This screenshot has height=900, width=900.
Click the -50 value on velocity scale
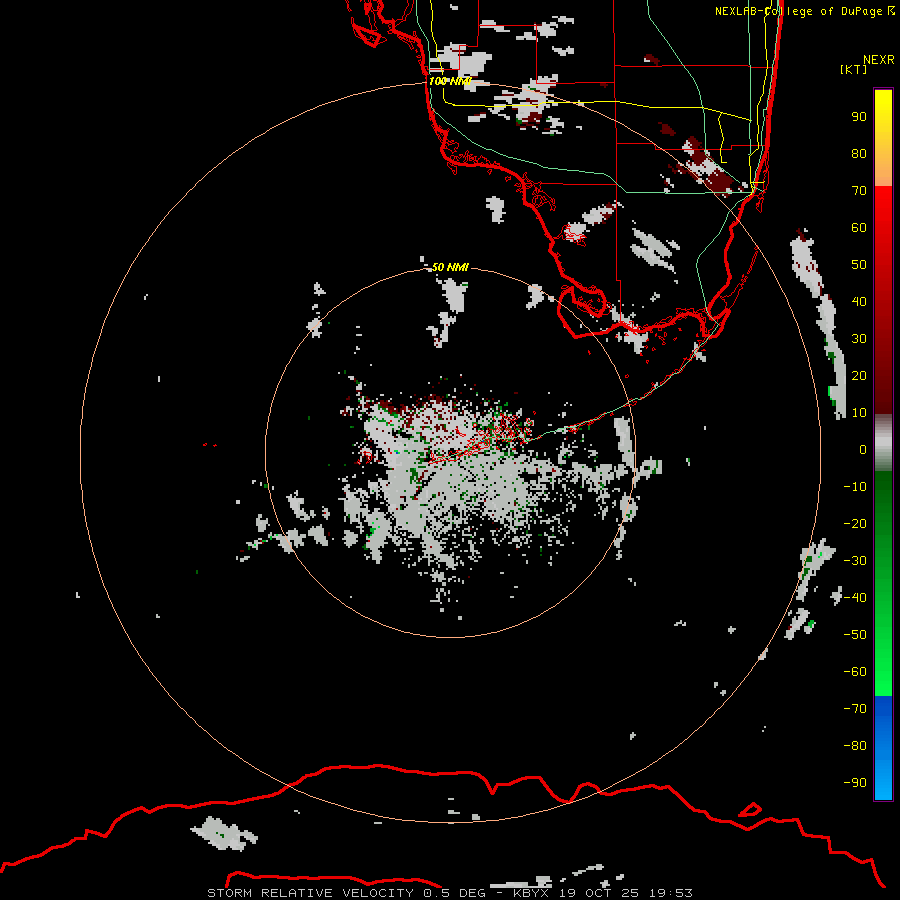tap(855, 635)
